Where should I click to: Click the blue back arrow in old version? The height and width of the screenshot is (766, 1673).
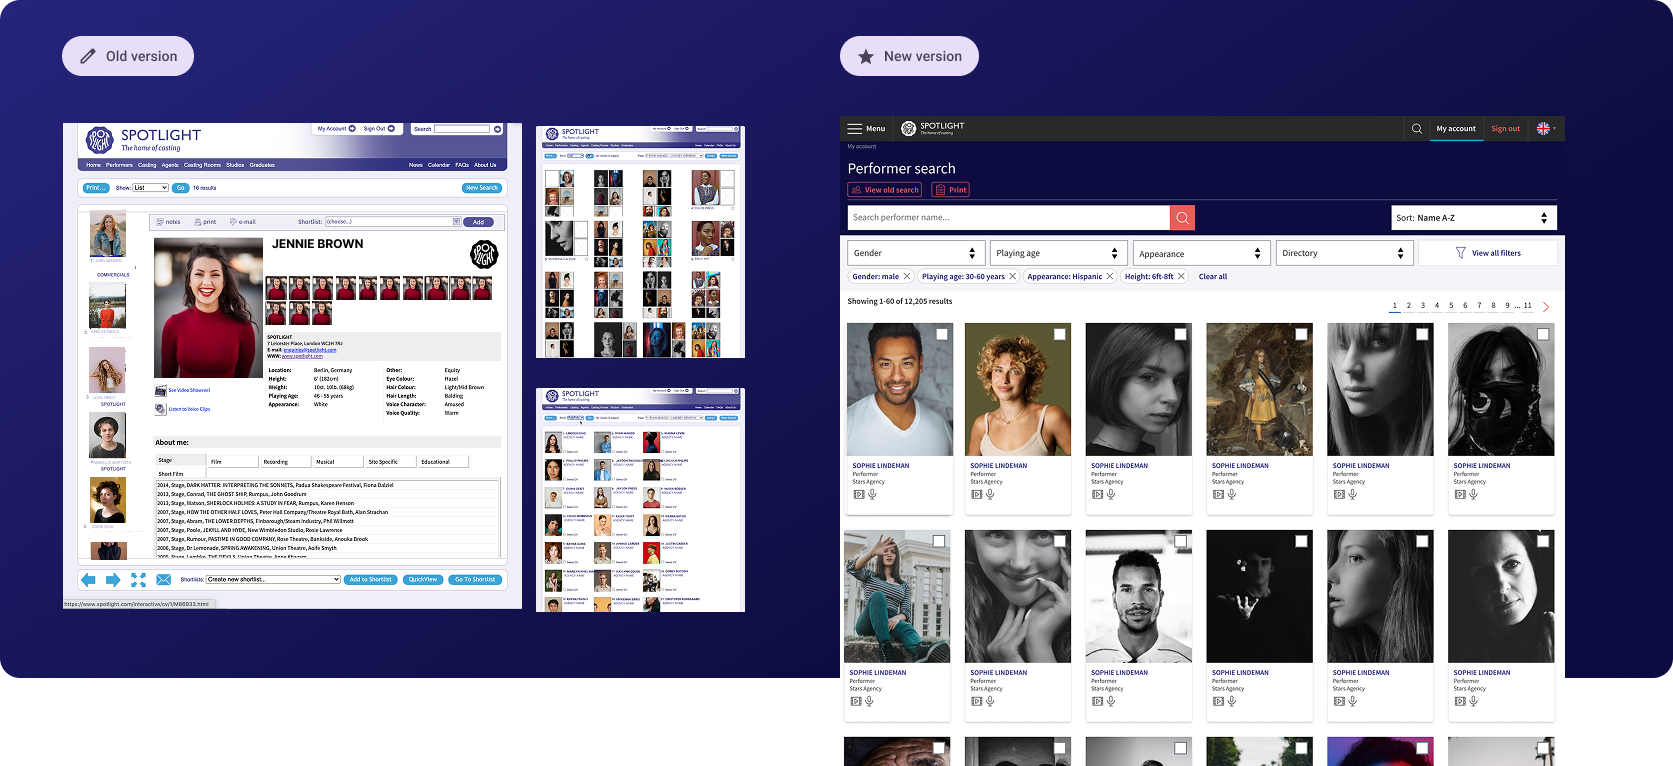point(88,580)
